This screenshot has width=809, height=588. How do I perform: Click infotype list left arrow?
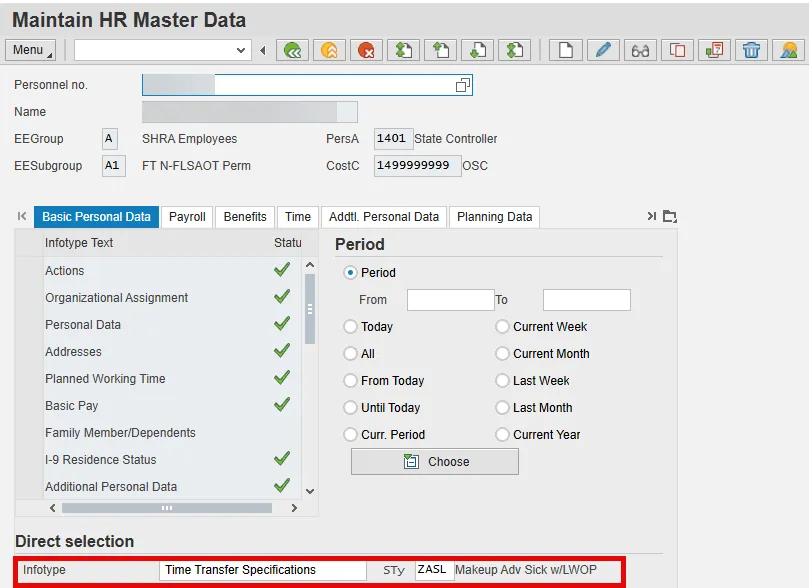pyautogui.click(x=53, y=508)
